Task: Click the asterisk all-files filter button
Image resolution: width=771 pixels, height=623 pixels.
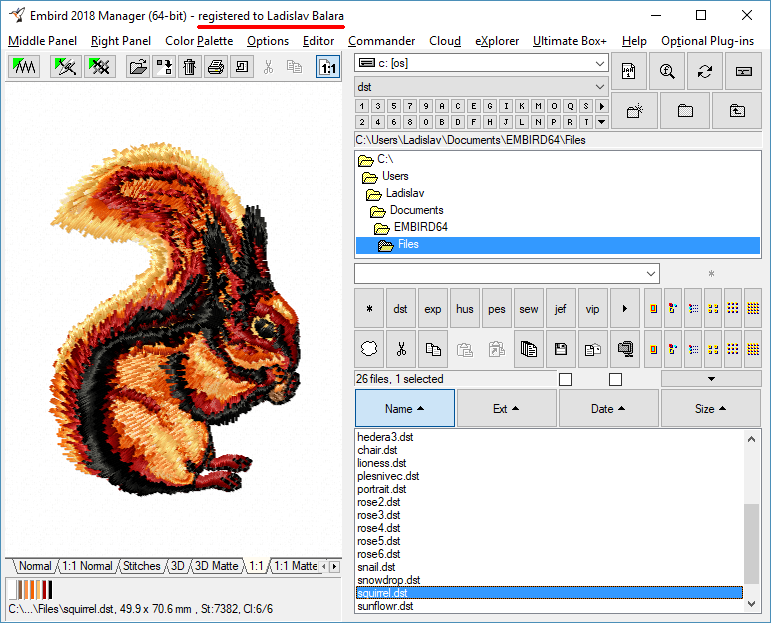Action: pyautogui.click(x=369, y=308)
